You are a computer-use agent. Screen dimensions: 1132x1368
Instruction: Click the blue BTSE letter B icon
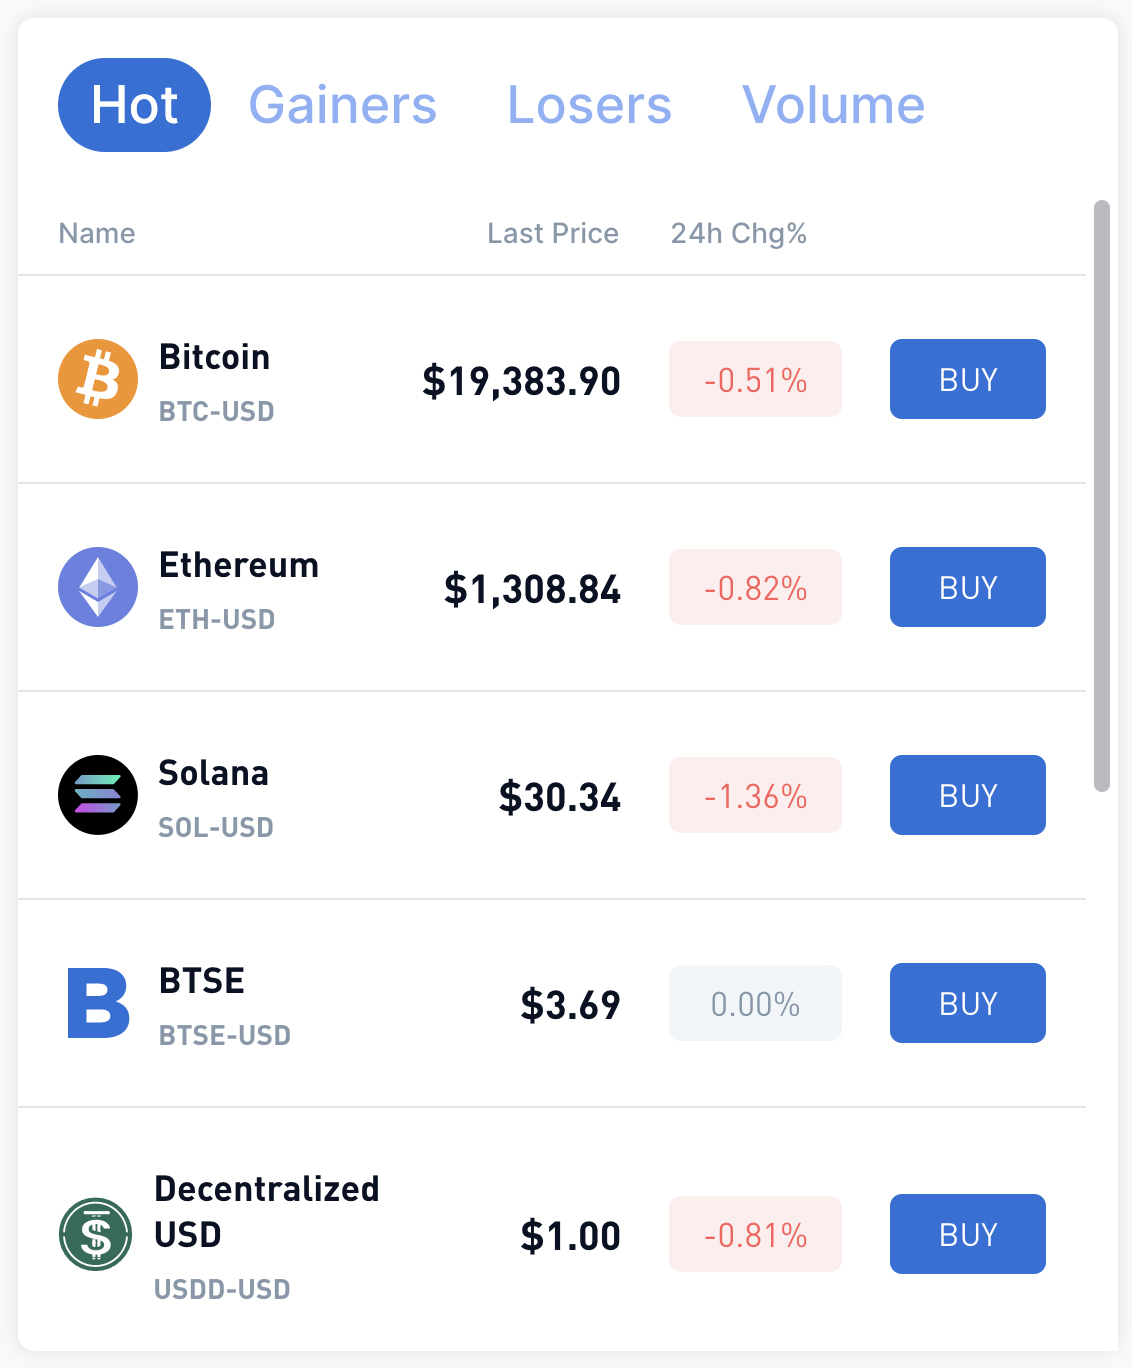[98, 1003]
